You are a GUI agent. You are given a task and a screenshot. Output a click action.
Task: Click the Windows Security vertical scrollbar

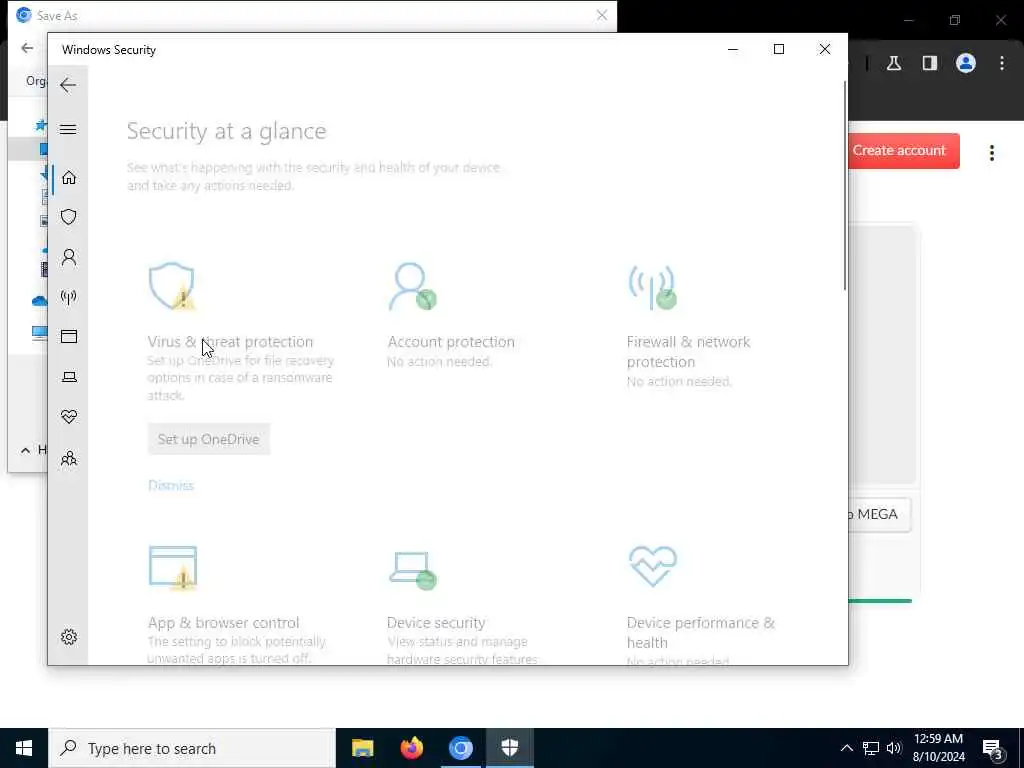coord(844,186)
